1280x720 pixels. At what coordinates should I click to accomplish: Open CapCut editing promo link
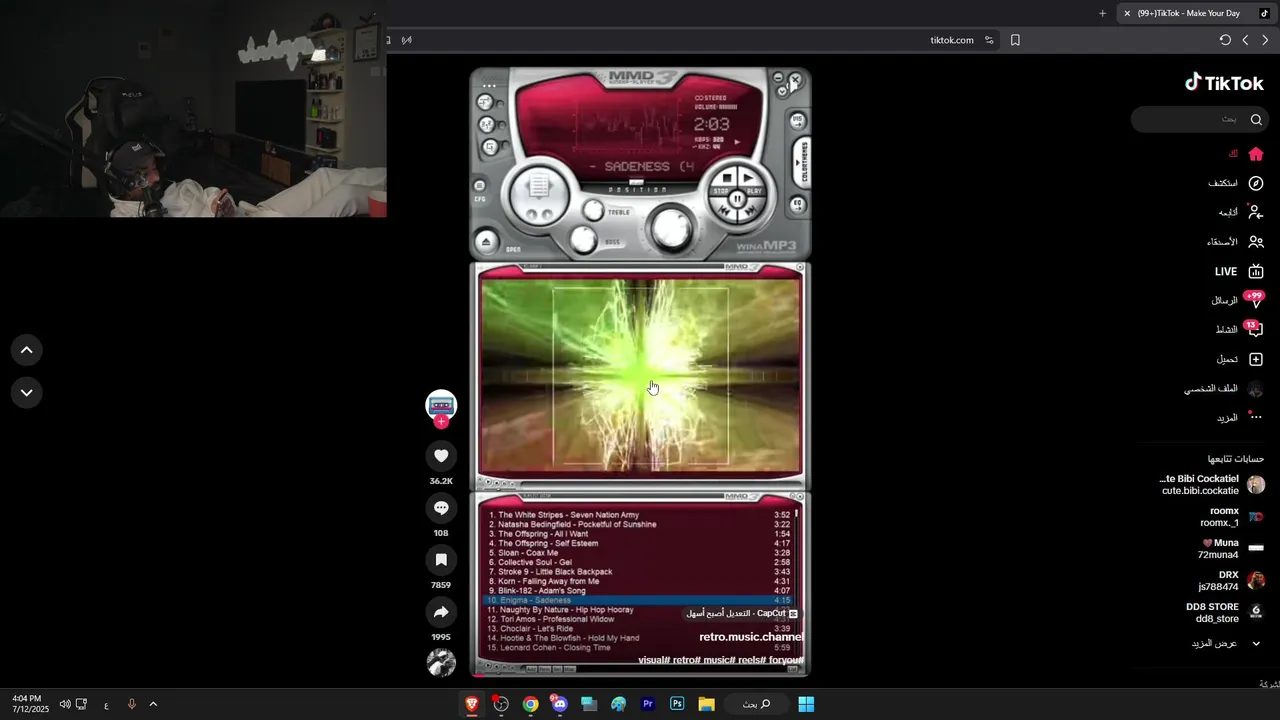pyautogui.click(x=742, y=613)
